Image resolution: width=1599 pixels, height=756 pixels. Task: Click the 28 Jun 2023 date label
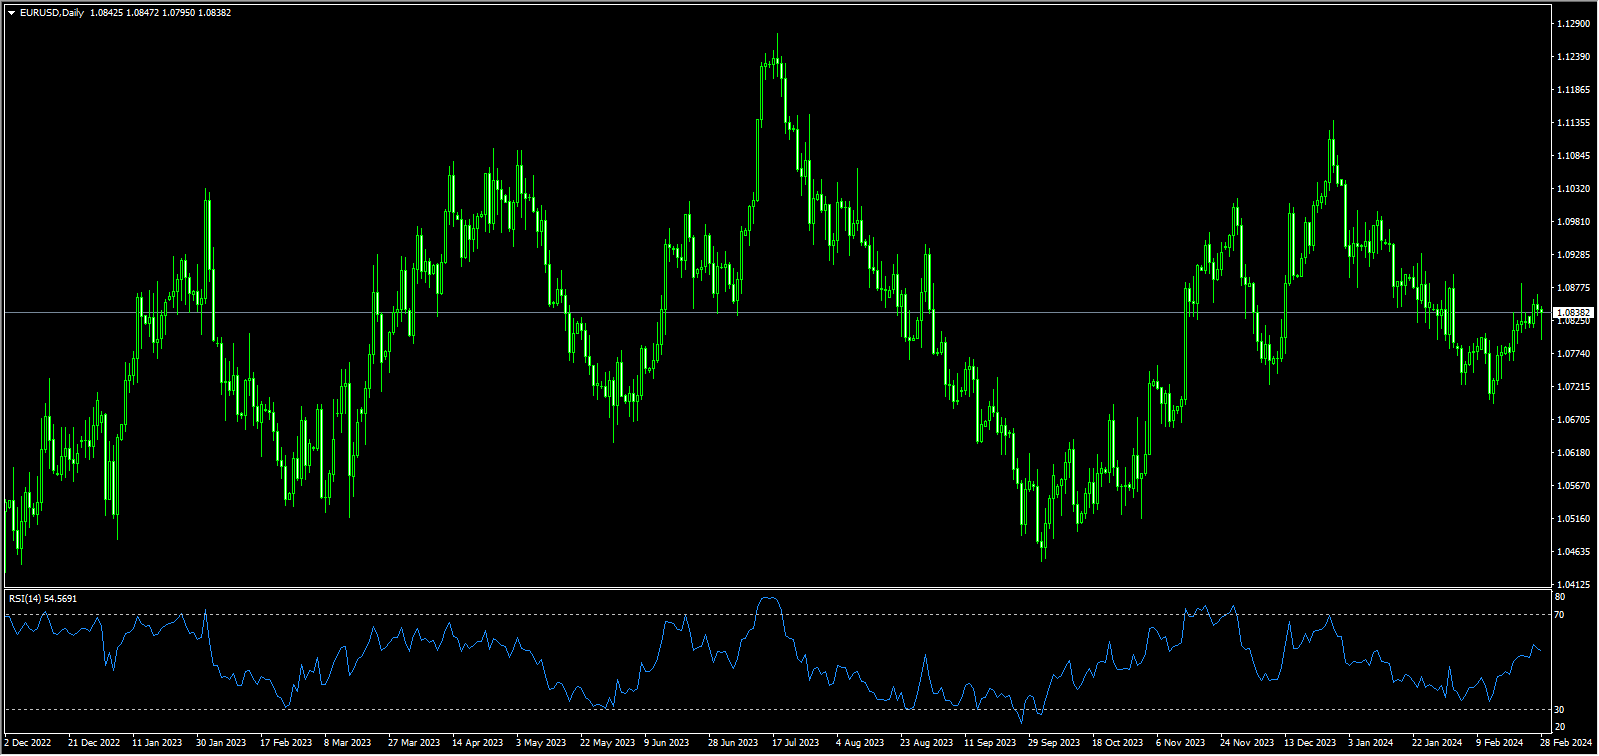733,743
